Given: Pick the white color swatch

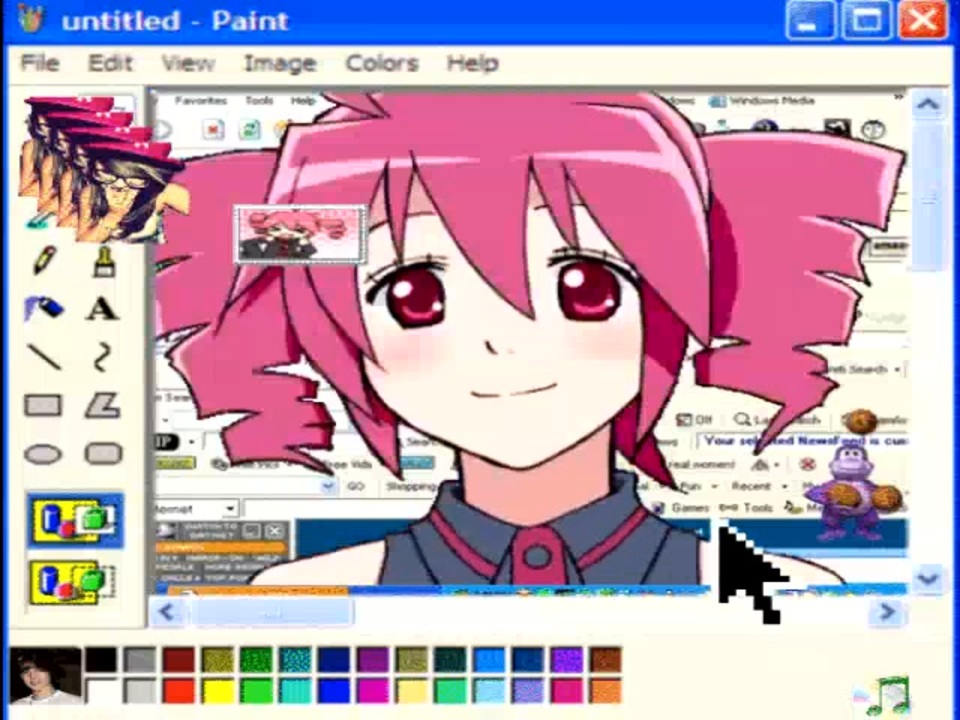Looking at the screenshot, I should point(102,692).
